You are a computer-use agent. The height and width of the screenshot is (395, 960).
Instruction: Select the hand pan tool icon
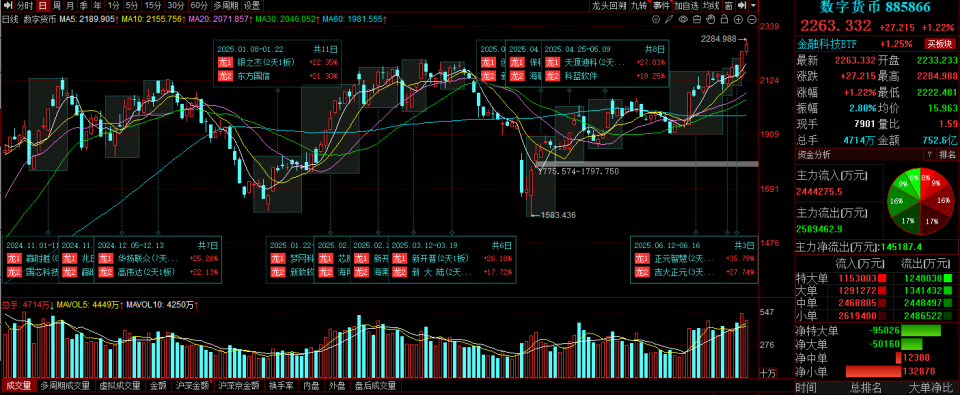[711, 19]
